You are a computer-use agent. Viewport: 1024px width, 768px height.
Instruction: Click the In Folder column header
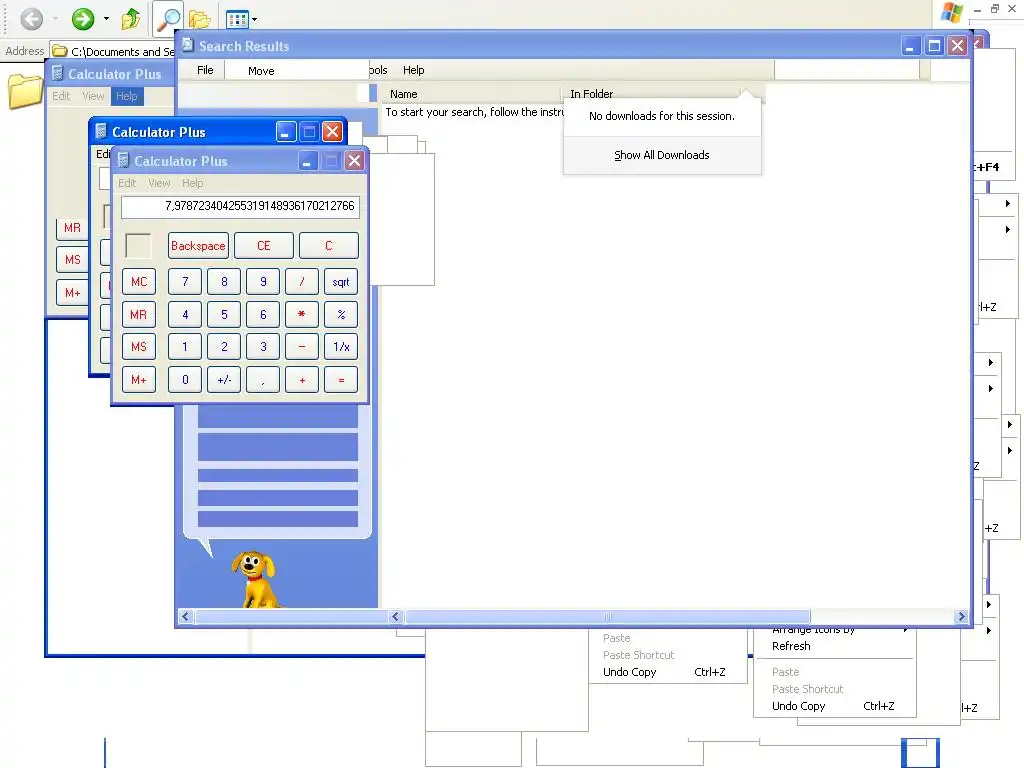coord(592,94)
